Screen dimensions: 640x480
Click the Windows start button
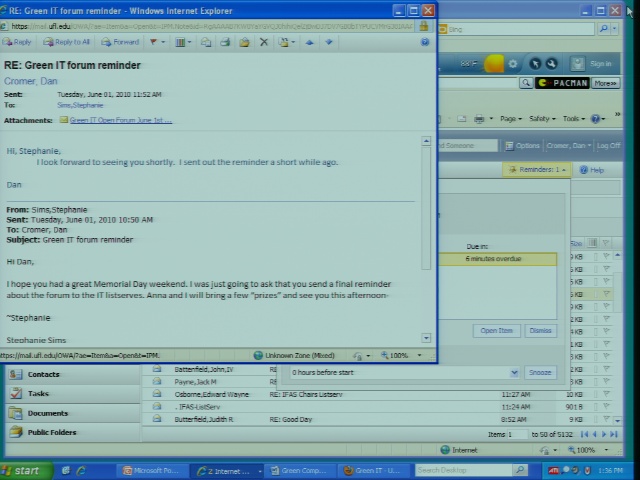click(x=27, y=471)
